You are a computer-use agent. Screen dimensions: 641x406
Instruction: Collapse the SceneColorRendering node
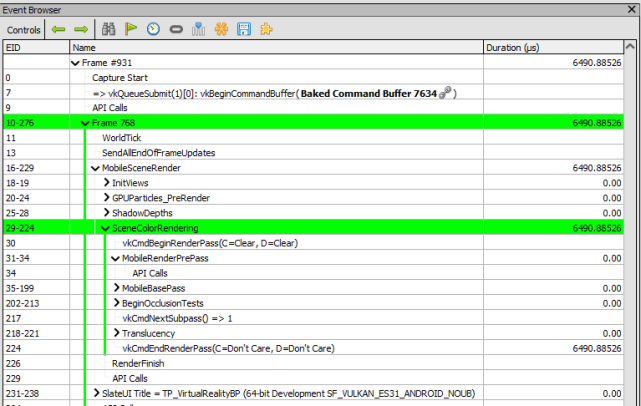click(105, 228)
